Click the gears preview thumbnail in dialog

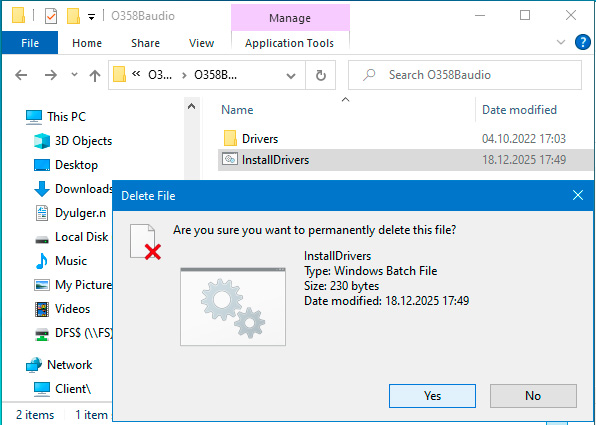pos(233,307)
